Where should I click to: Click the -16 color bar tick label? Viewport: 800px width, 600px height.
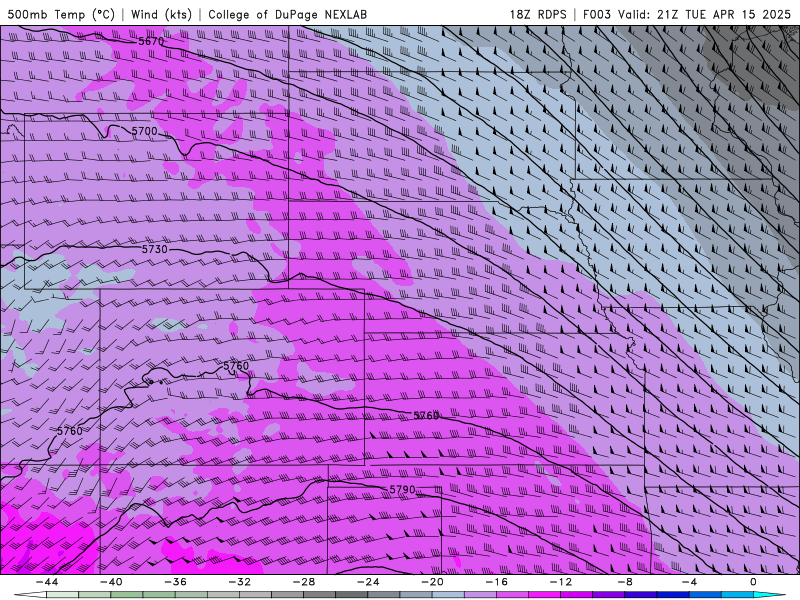(497, 582)
